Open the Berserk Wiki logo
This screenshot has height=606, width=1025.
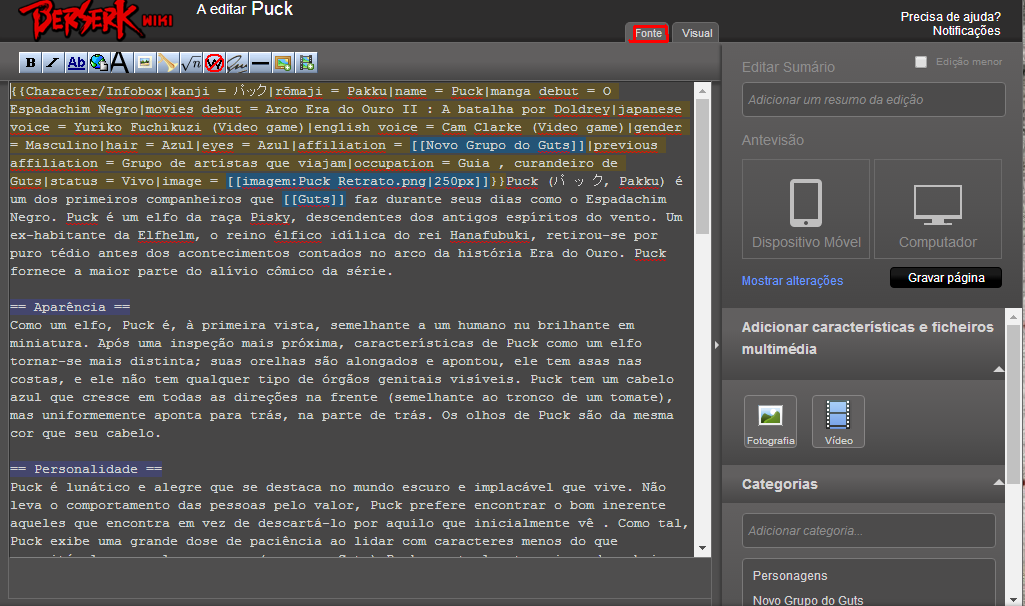(x=95, y=20)
